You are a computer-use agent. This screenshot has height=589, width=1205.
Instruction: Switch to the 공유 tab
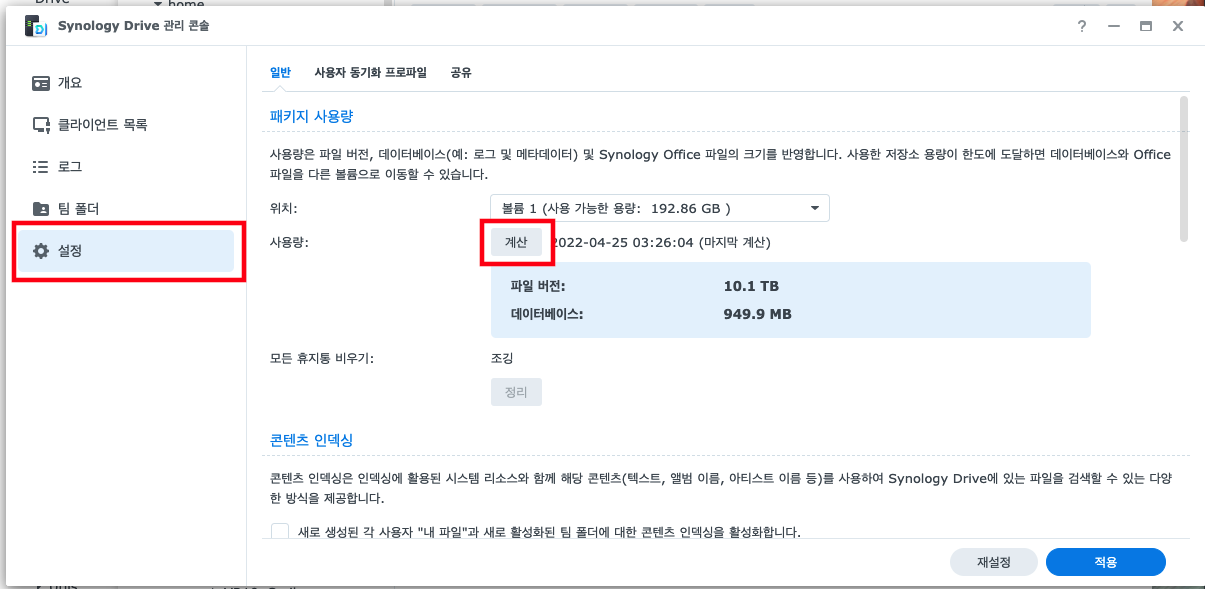pos(461,73)
